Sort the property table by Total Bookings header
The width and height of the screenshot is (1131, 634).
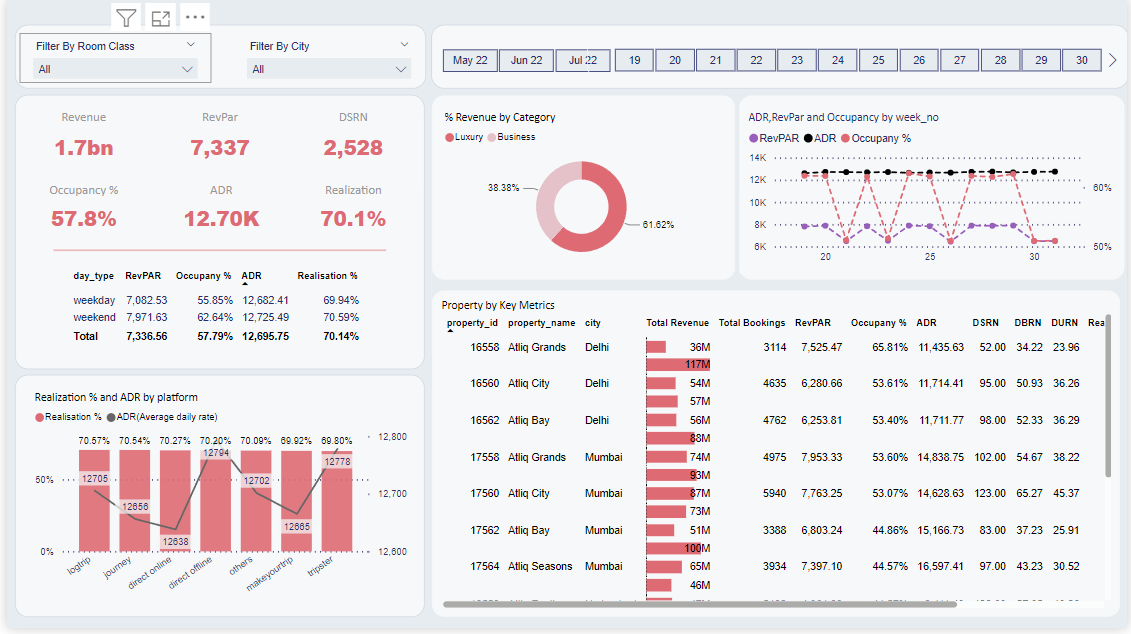tap(752, 323)
